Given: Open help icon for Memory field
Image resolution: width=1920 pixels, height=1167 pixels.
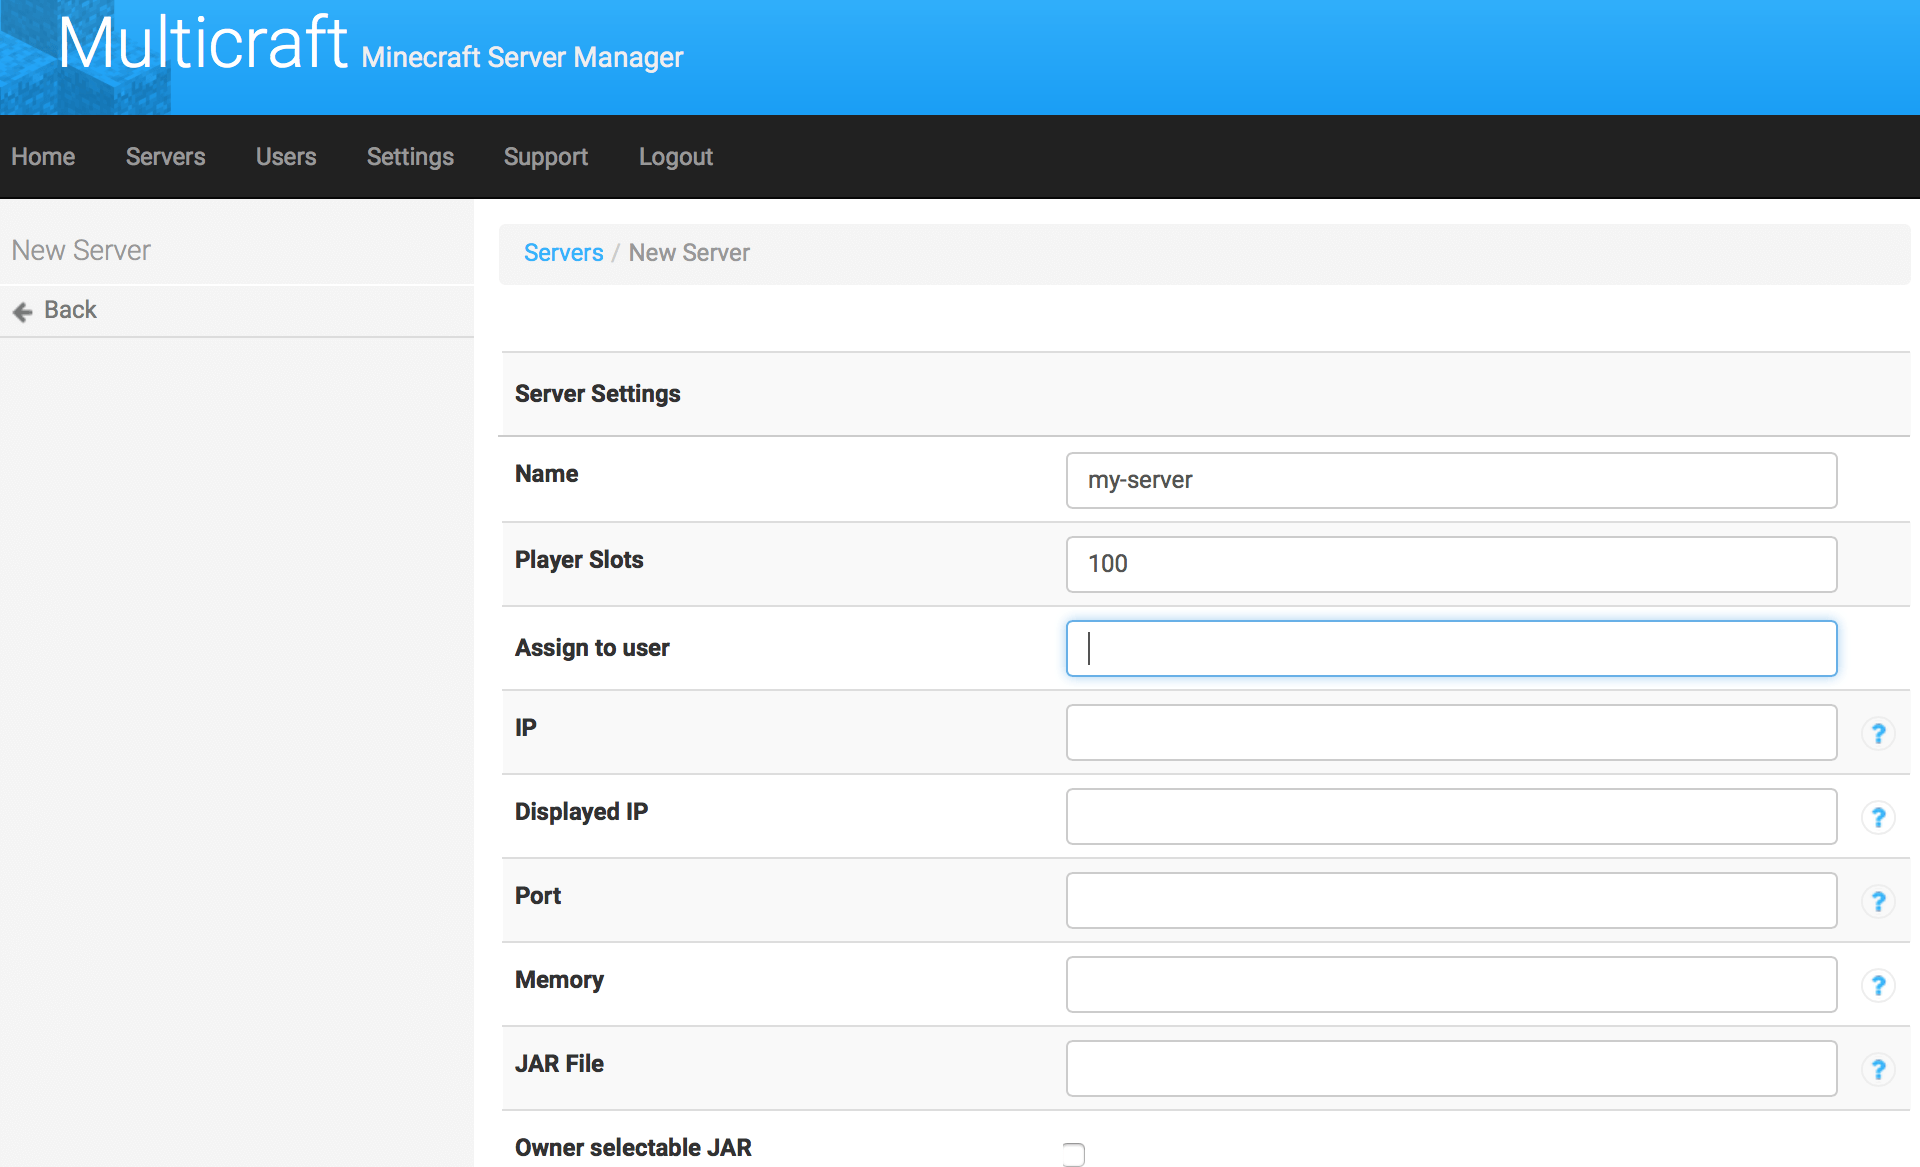Looking at the screenshot, I should (x=1878, y=985).
